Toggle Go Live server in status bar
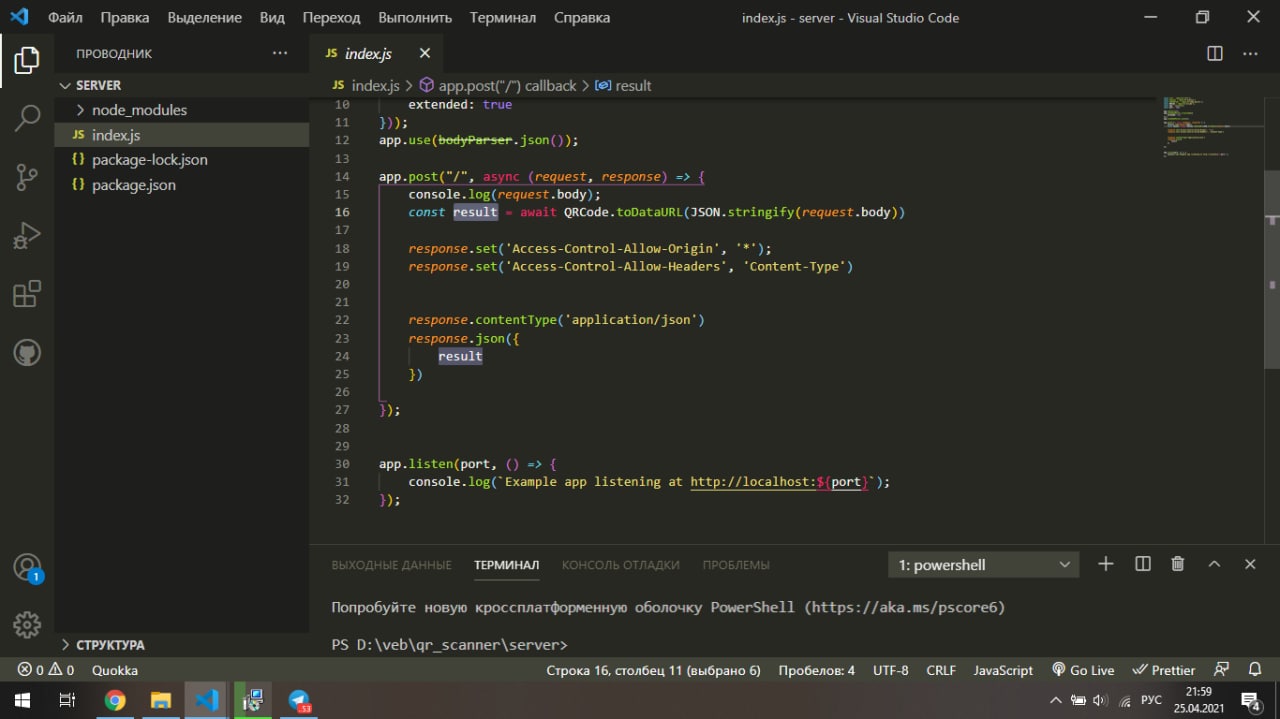 tap(1082, 670)
